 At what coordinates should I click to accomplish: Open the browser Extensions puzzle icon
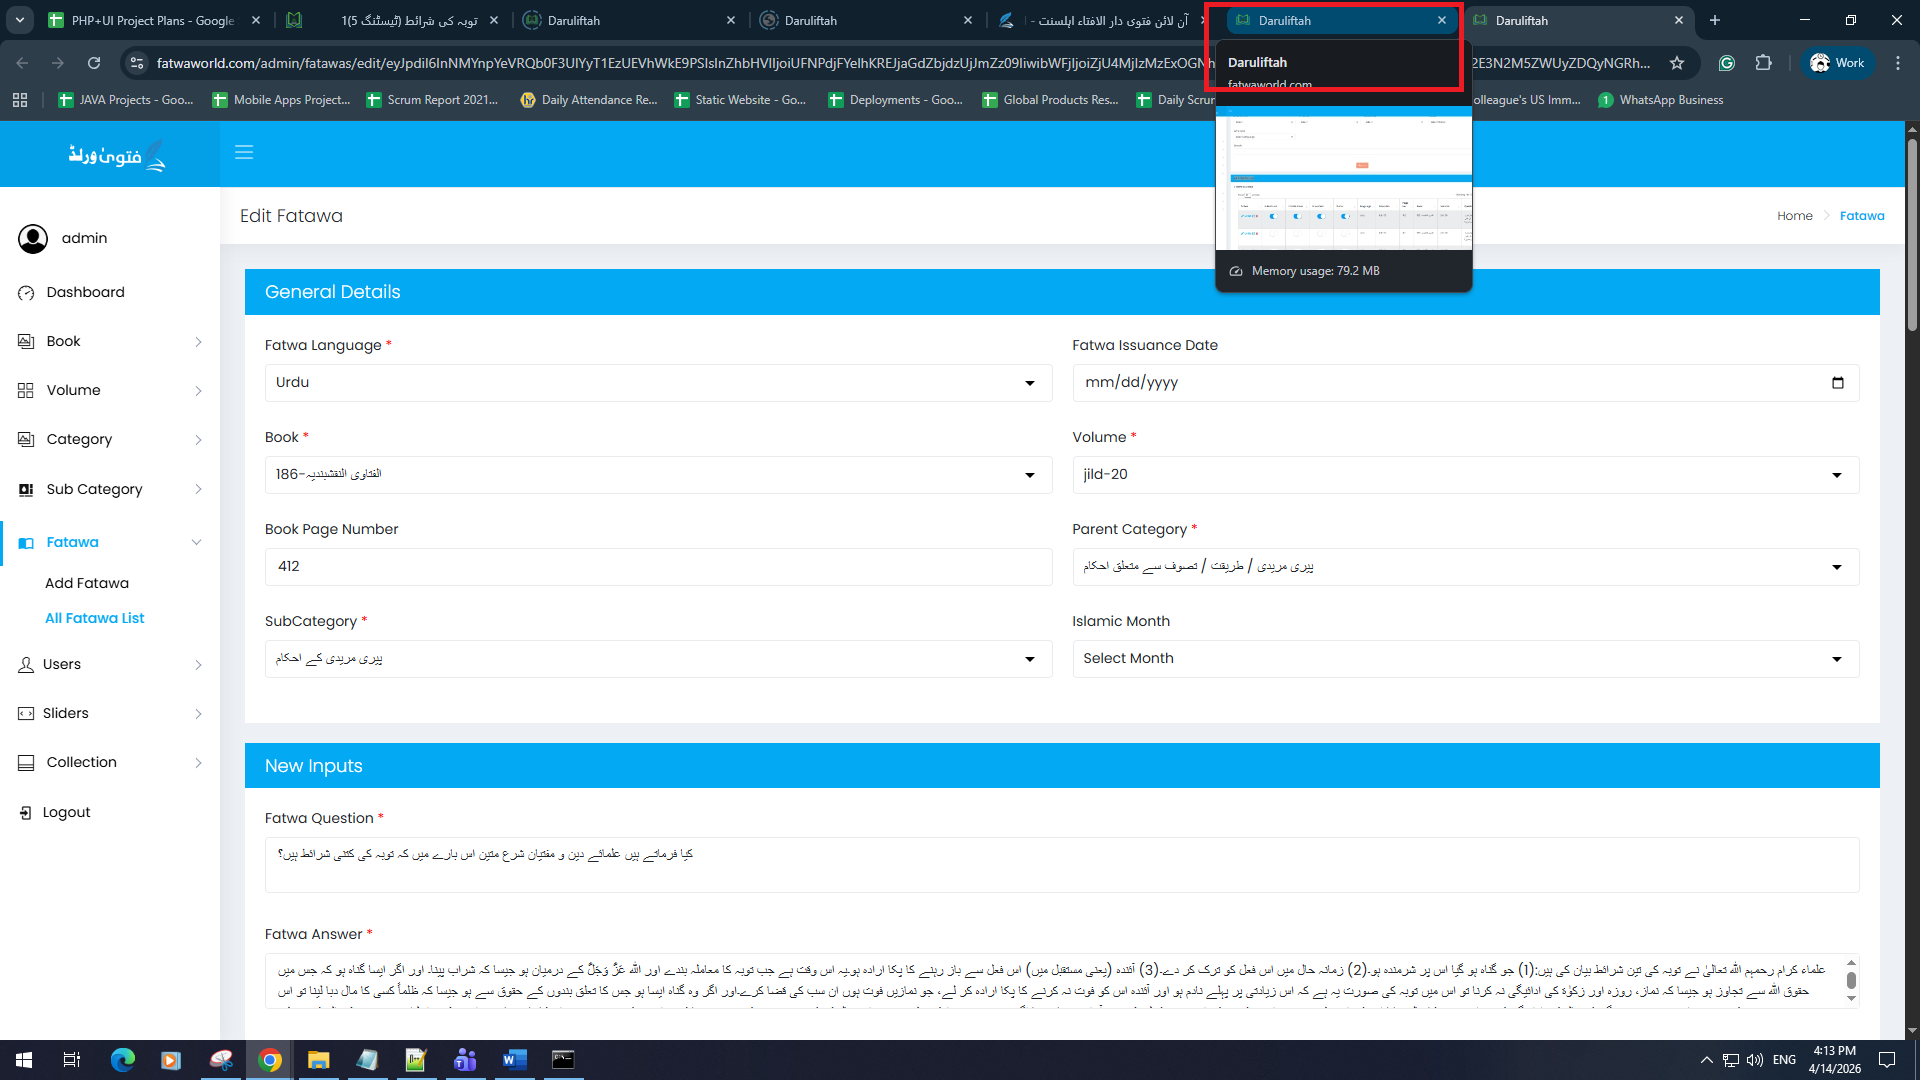1763,63
